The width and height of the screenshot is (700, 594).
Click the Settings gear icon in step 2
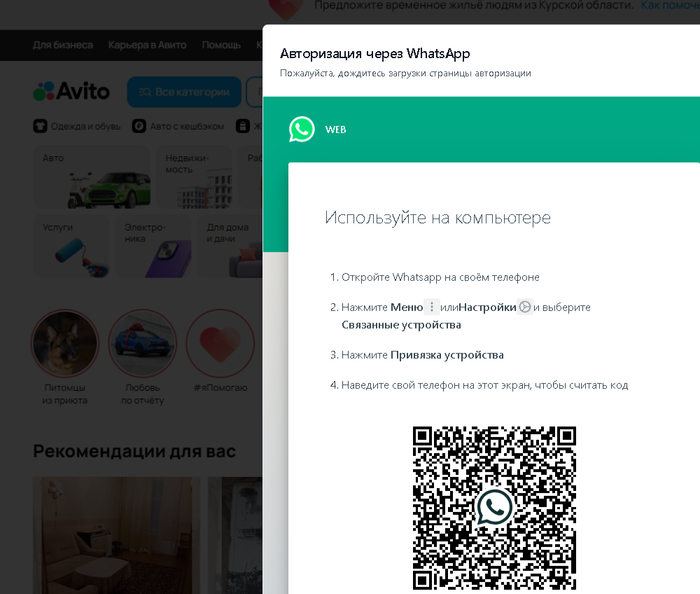525,308
